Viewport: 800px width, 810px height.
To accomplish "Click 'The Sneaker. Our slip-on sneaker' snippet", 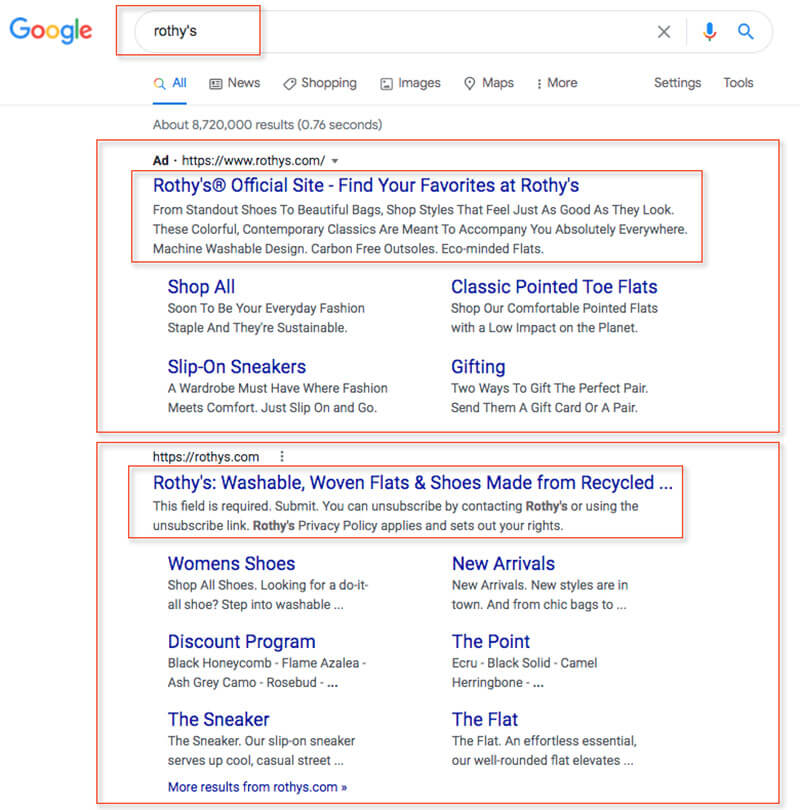I will point(261,741).
